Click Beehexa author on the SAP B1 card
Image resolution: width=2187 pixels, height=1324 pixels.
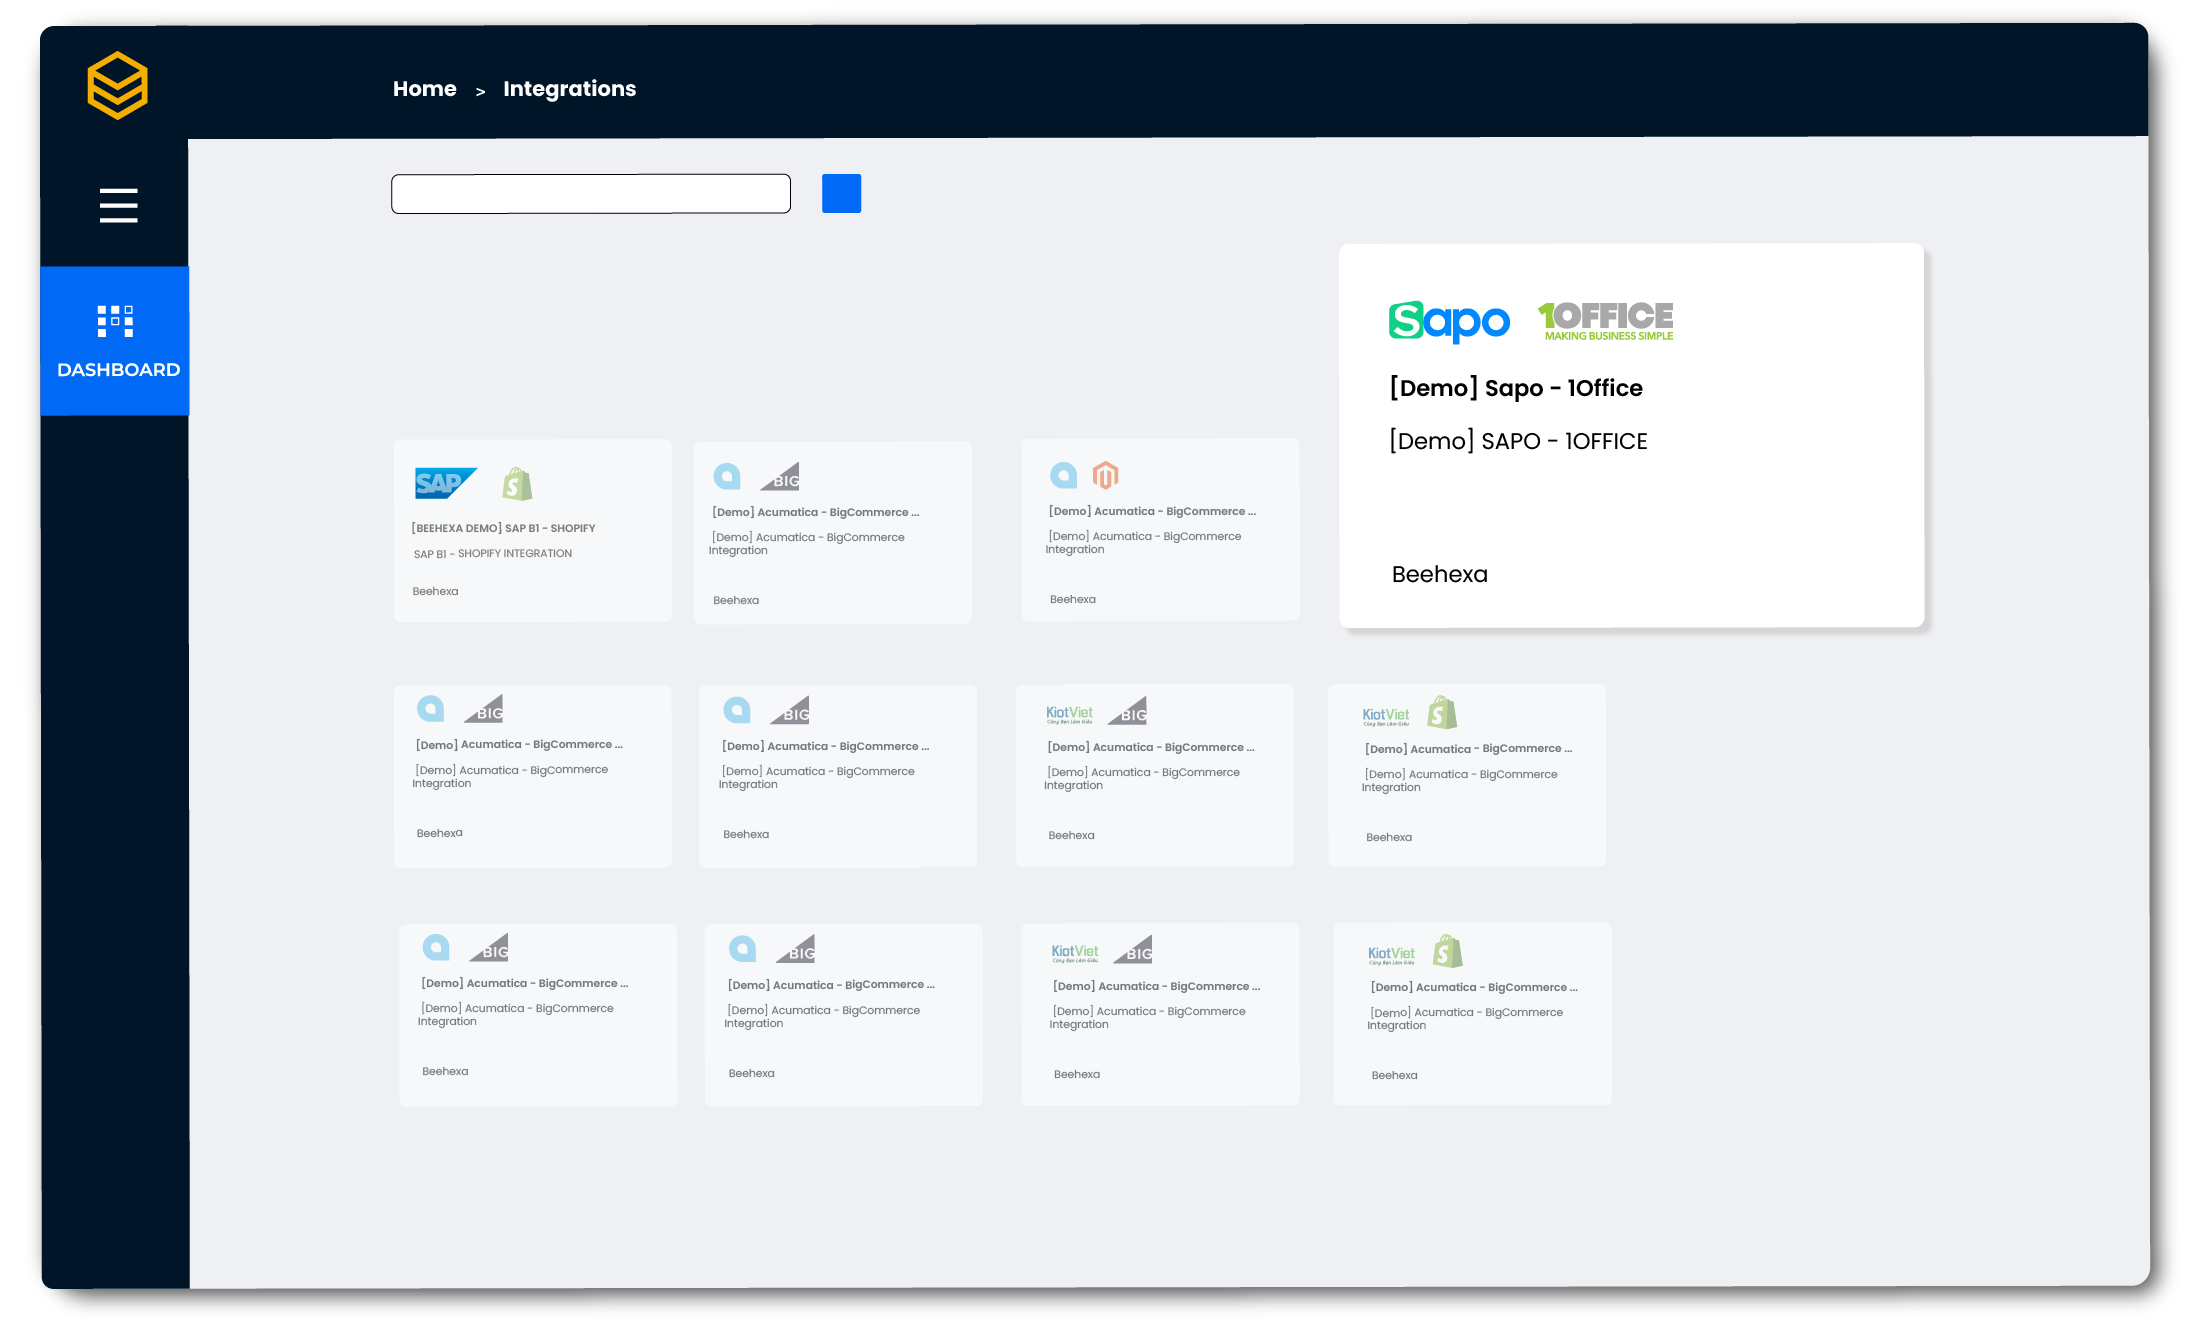tap(435, 592)
